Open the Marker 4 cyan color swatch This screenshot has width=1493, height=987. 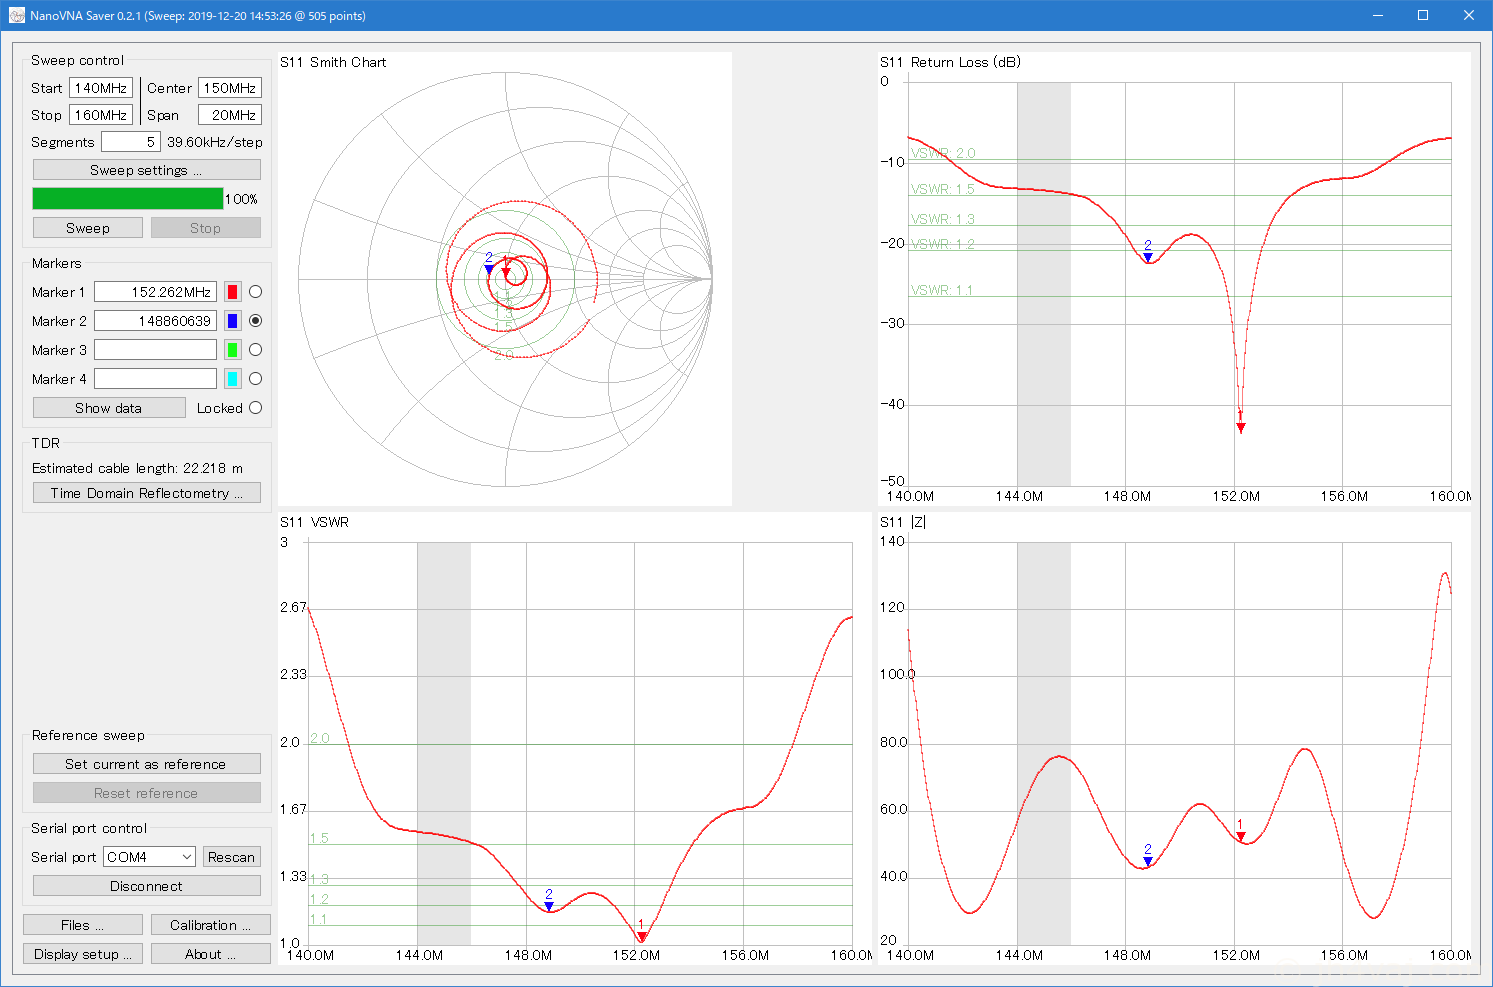233,379
